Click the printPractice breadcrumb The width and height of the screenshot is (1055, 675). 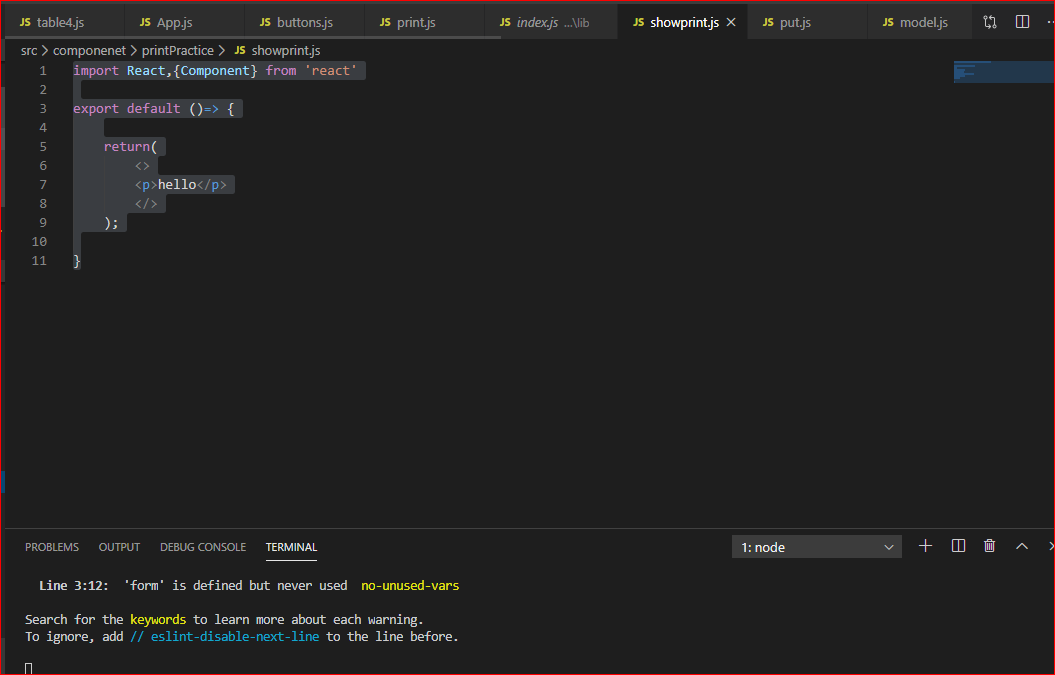(x=178, y=50)
